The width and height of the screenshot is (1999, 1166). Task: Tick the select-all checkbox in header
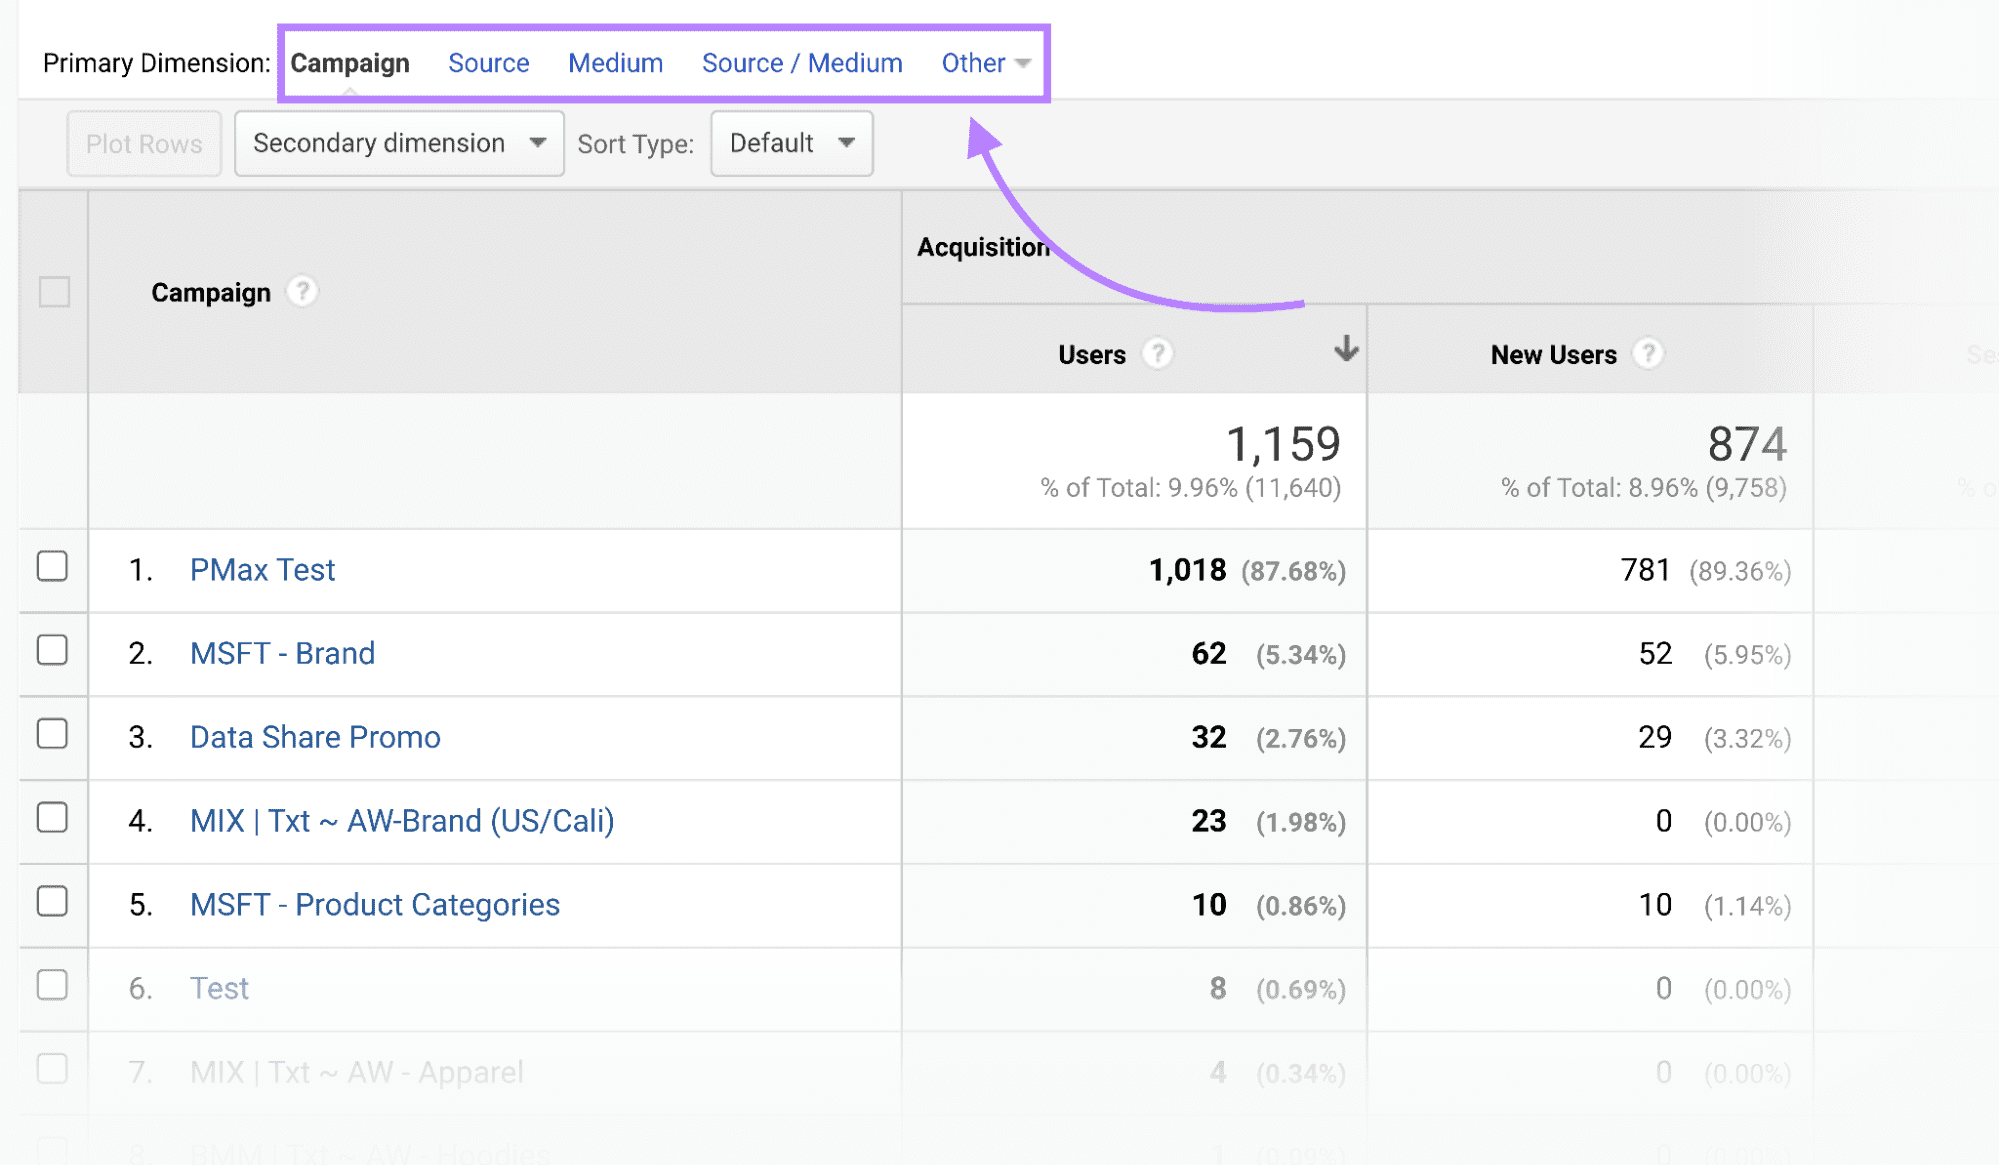pyautogui.click(x=54, y=292)
